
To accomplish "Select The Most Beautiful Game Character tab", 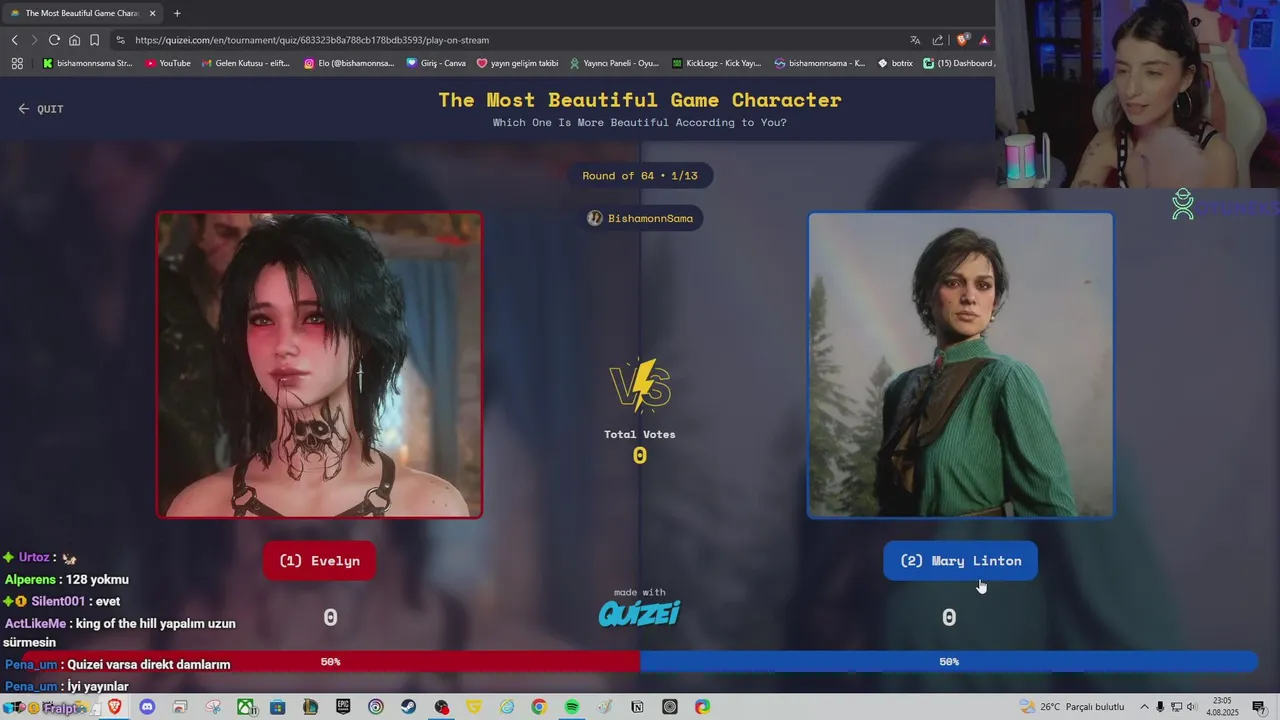I will pyautogui.click(x=80, y=13).
